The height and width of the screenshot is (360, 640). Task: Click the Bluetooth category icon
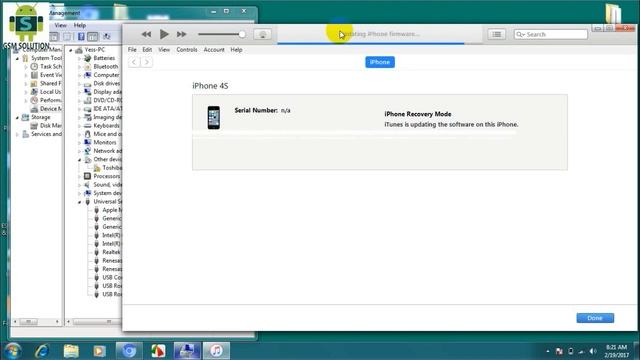pos(87,67)
